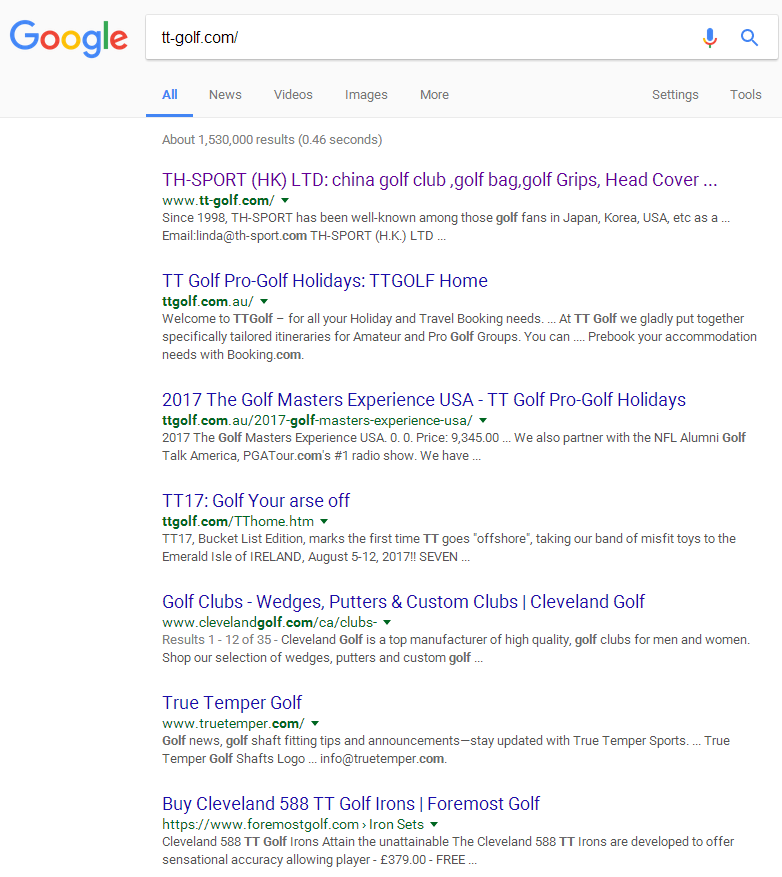Click the green URL www.tt-golf.com/
The image size is (782, 877).
tap(218, 200)
